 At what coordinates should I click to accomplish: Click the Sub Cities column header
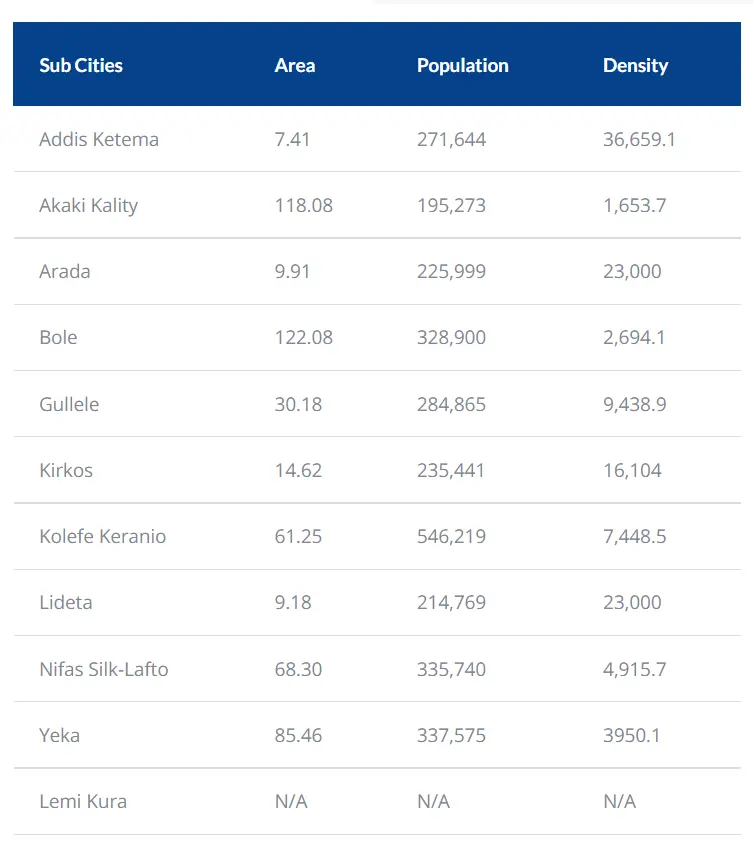[81, 65]
